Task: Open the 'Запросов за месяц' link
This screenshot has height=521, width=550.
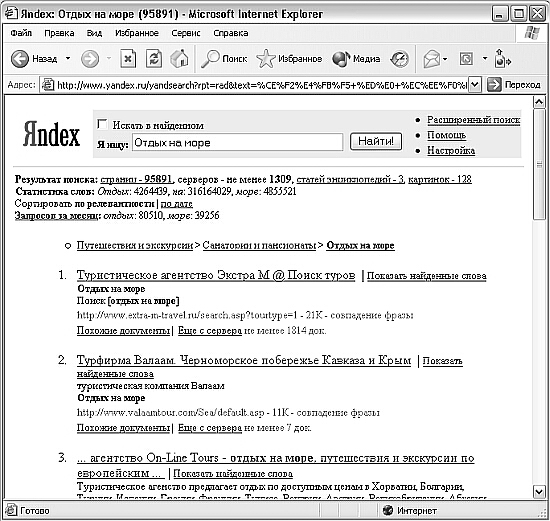Action: click(x=57, y=215)
